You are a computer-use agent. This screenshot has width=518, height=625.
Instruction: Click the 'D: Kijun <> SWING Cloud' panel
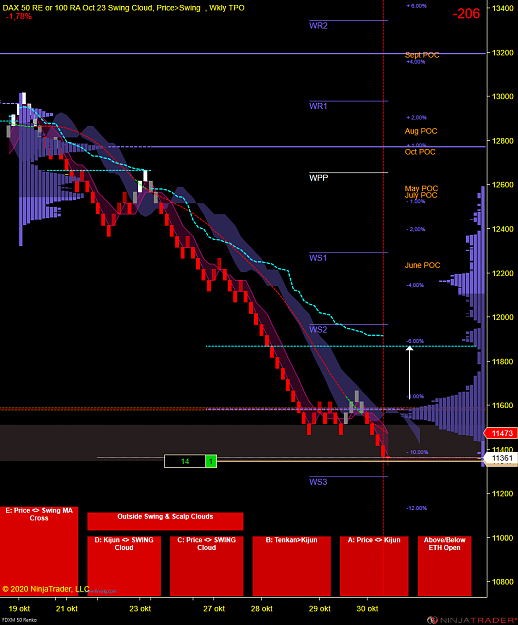point(124,566)
